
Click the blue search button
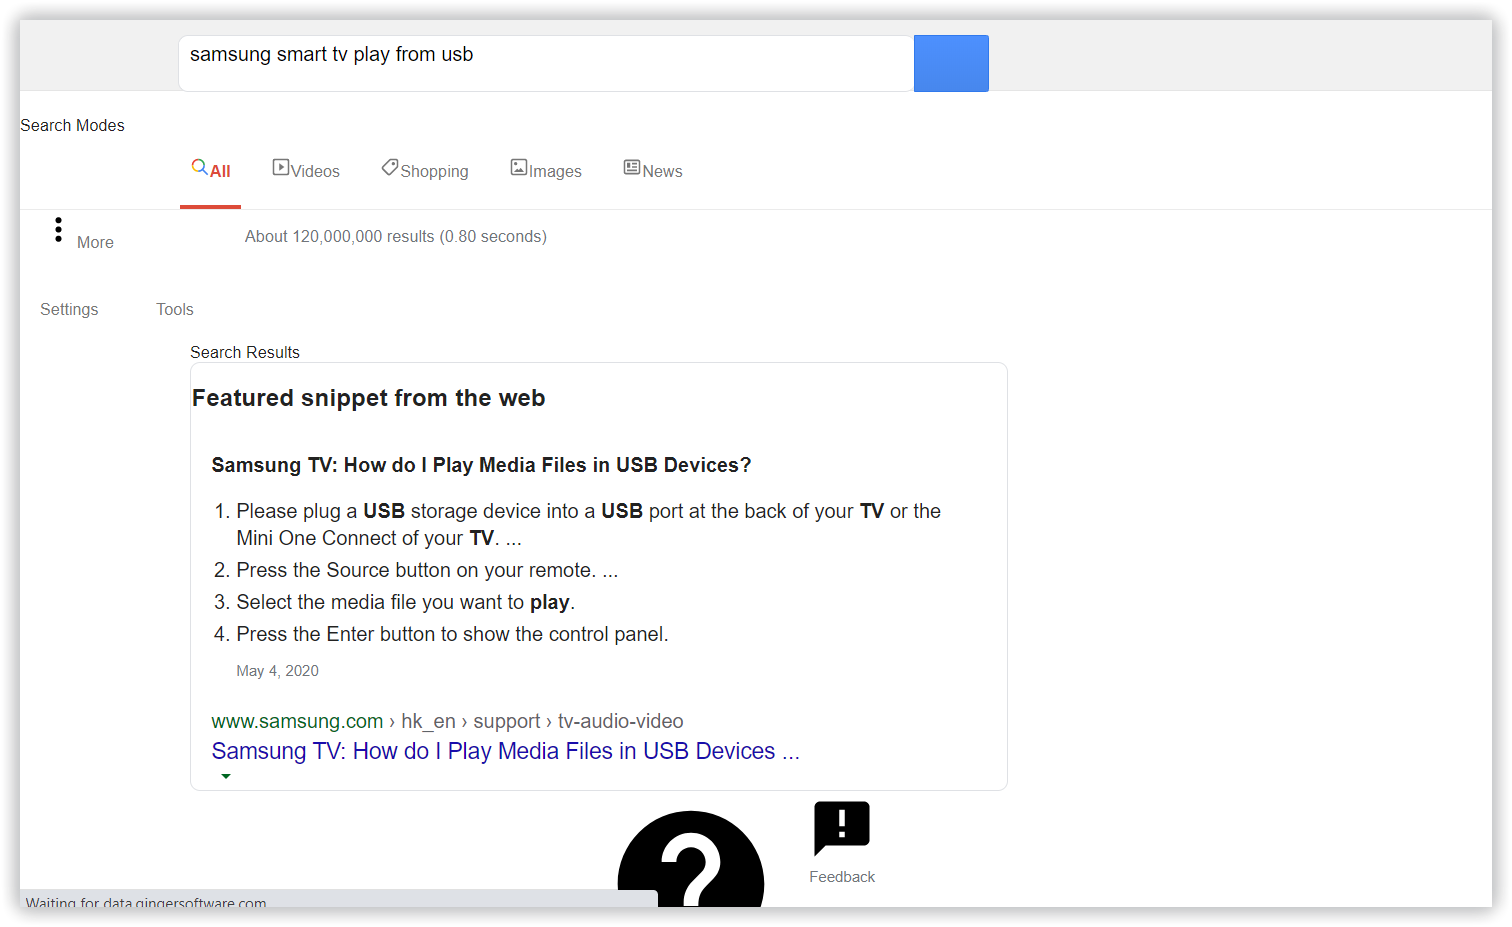pos(951,63)
